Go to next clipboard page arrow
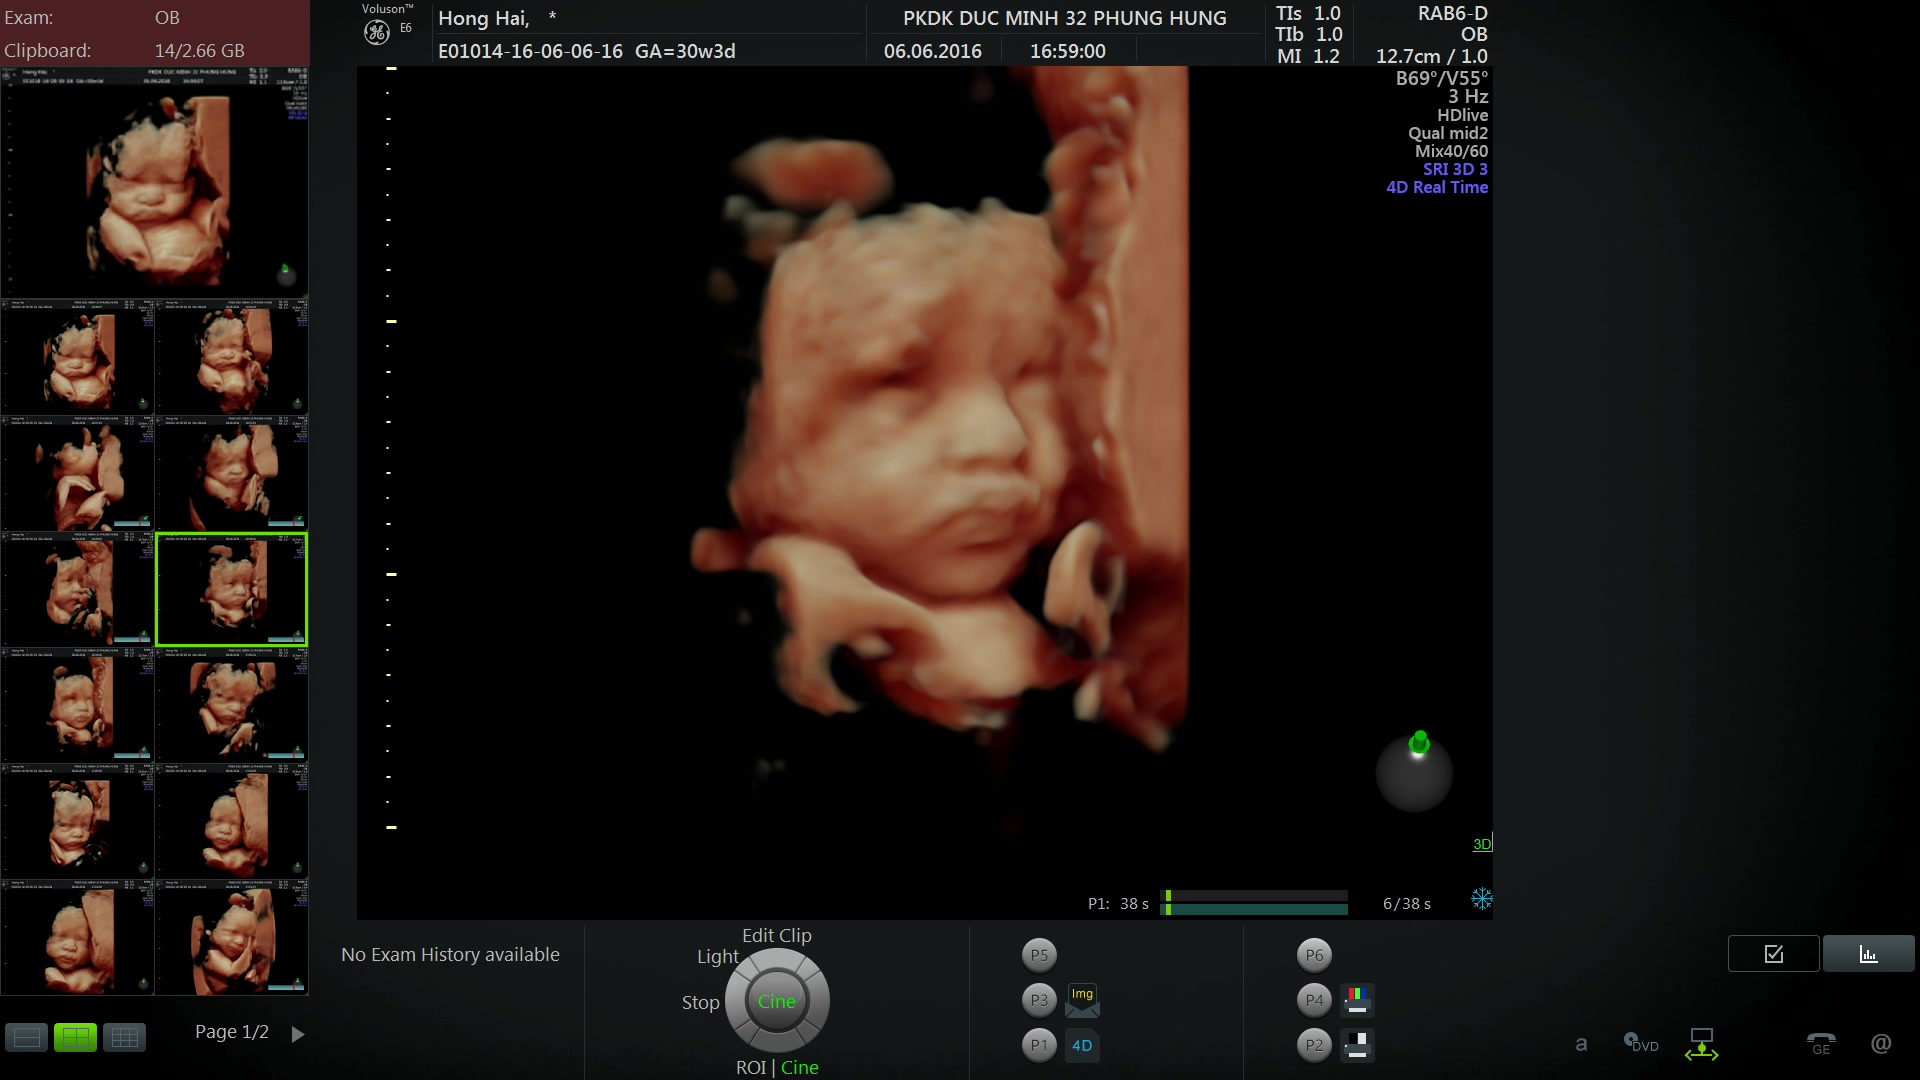 [297, 1034]
